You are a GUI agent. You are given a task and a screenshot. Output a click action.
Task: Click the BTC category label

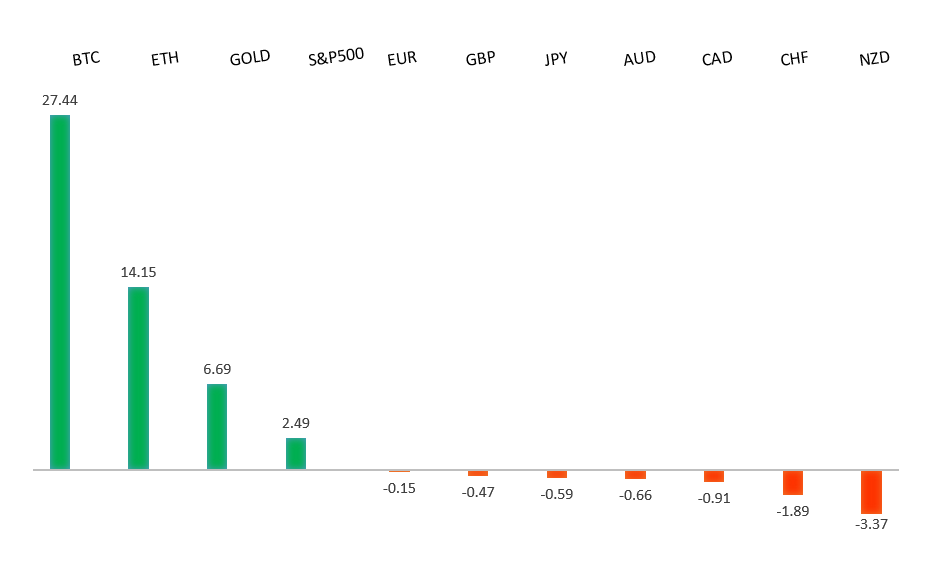click(x=86, y=59)
